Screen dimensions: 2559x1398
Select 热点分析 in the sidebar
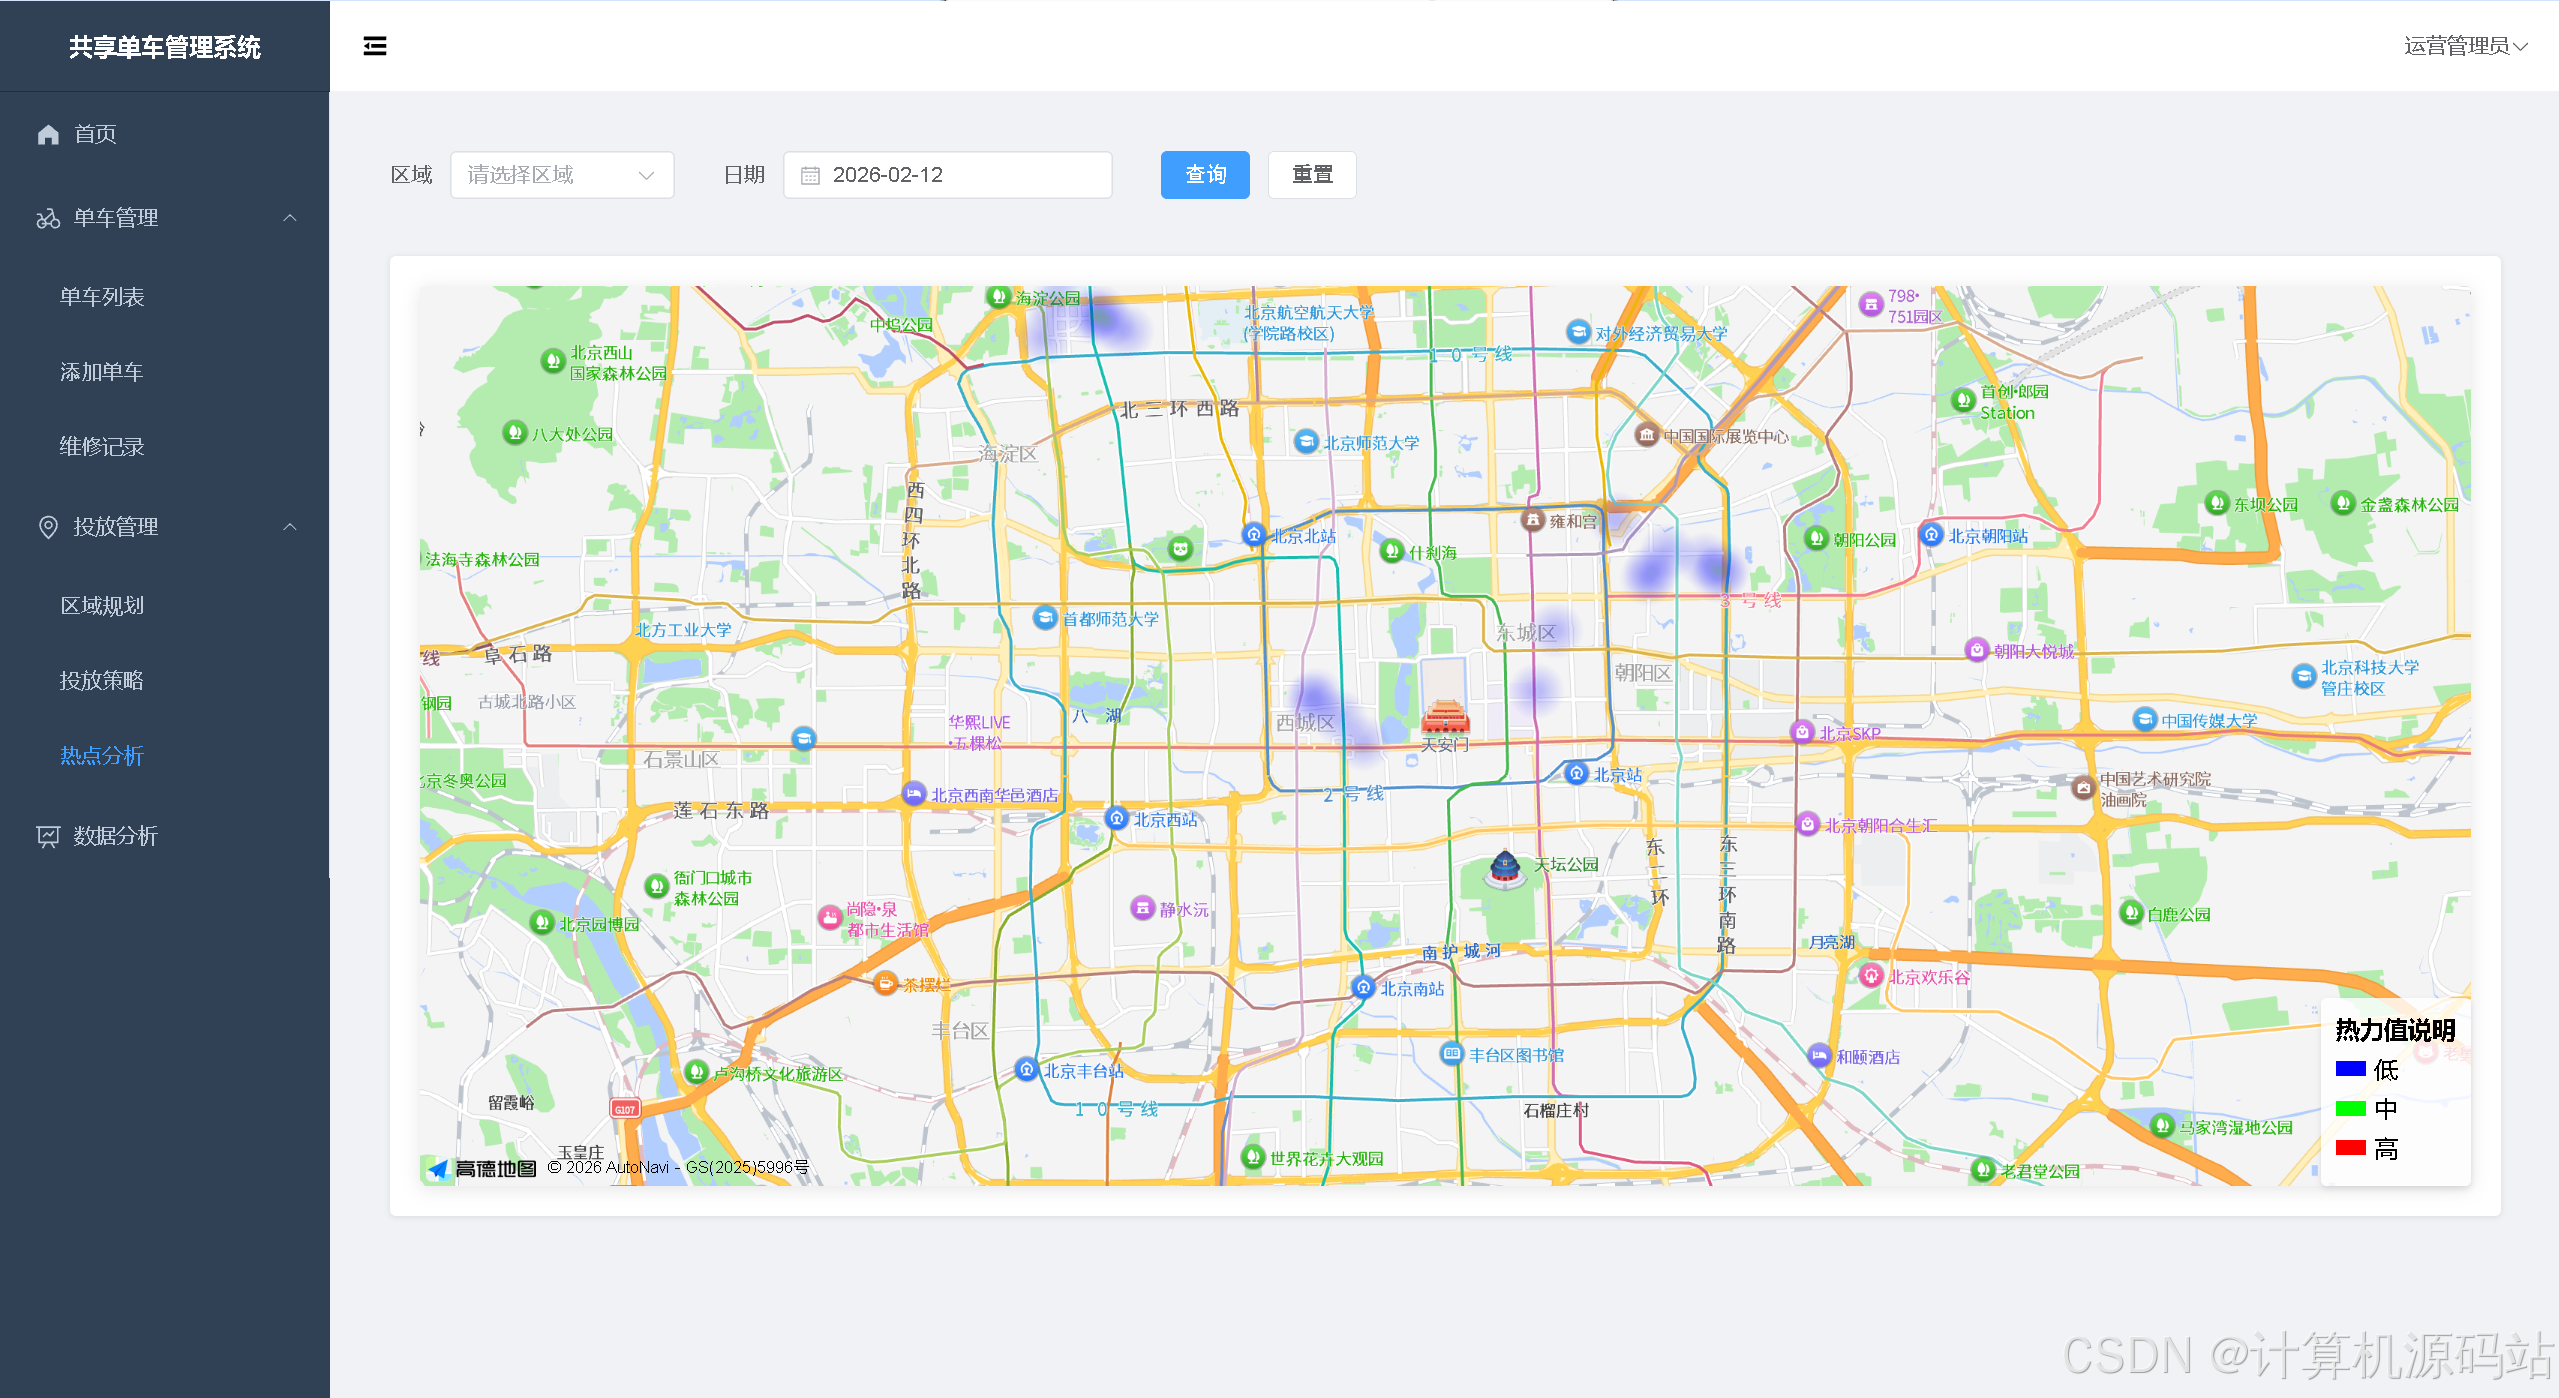pos(102,756)
